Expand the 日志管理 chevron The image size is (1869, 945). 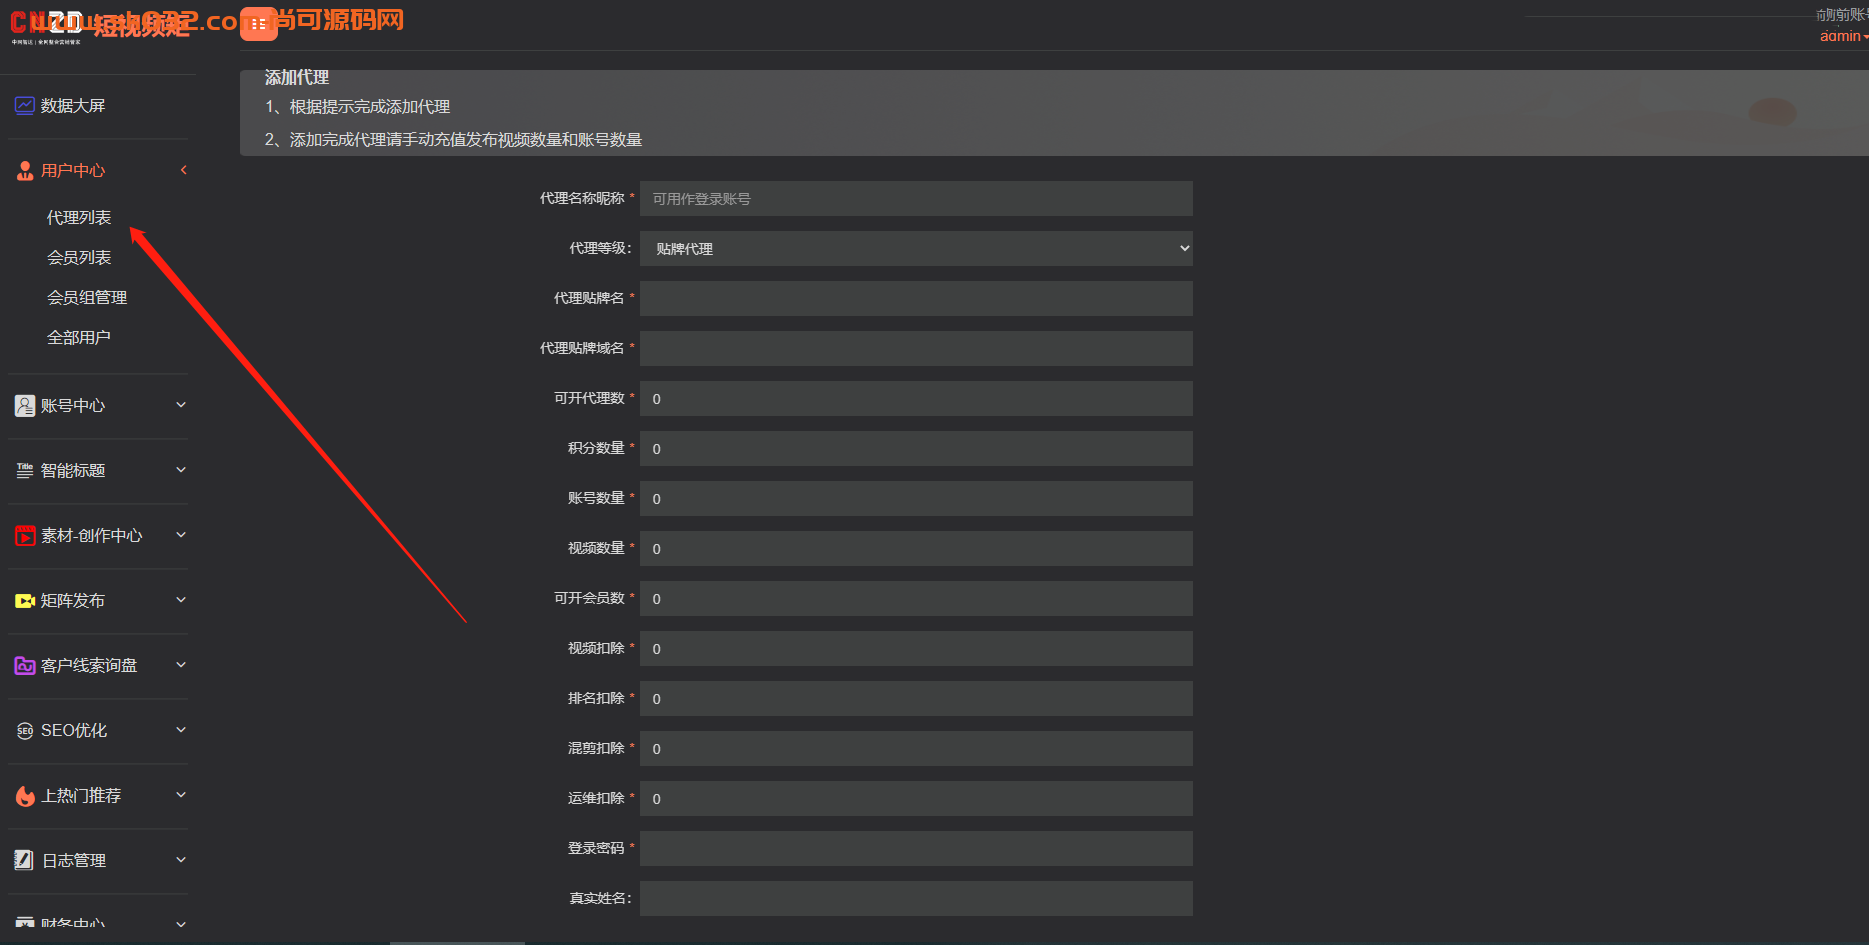click(181, 860)
